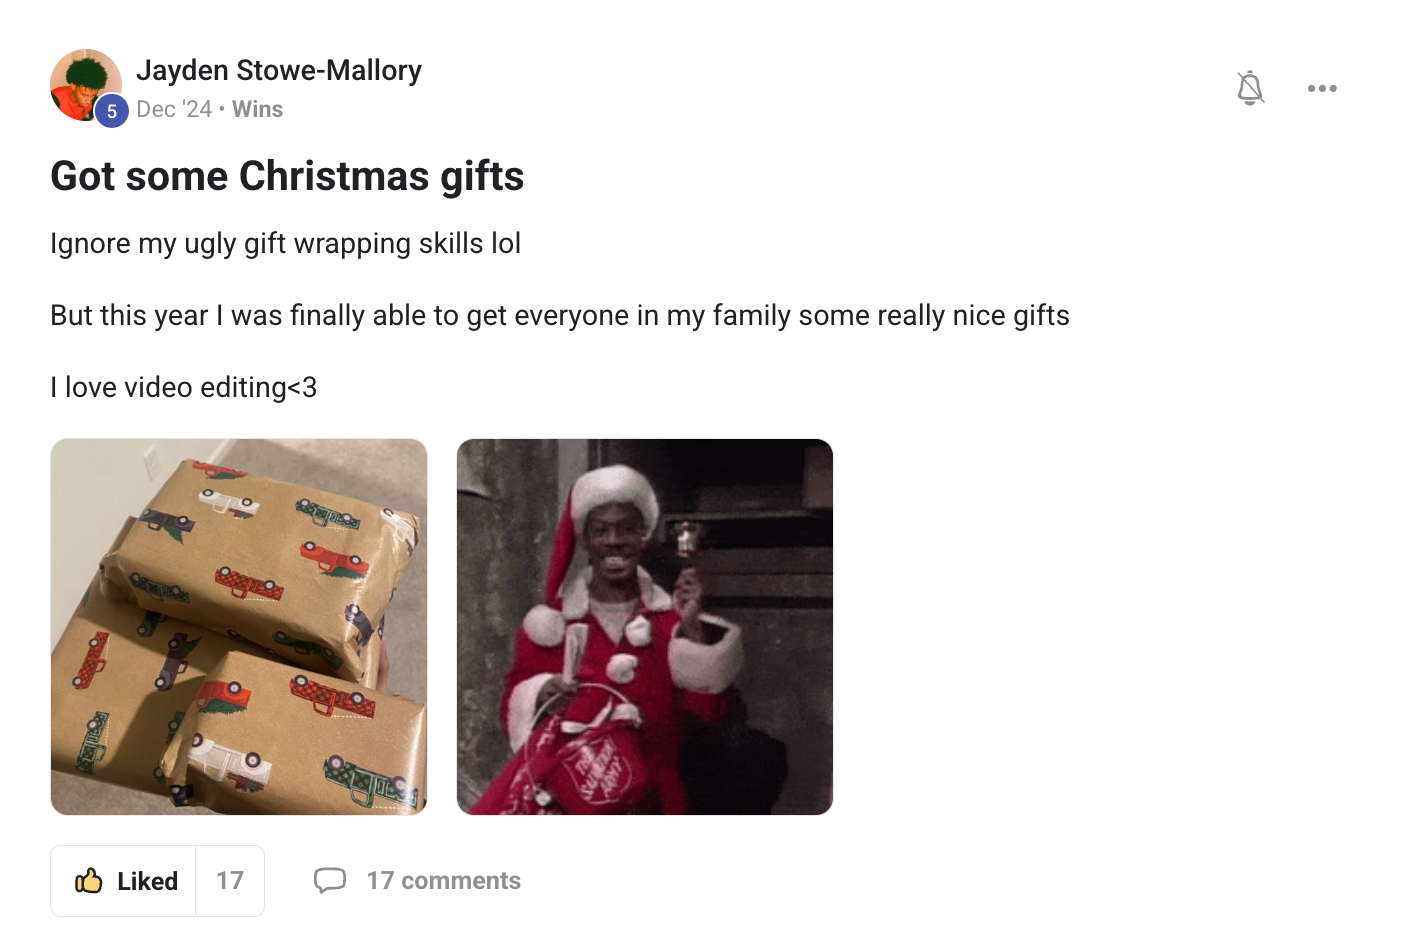This screenshot has height=940, width=1402.
Task: Click the thumbs-up icon
Action: [x=89, y=880]
